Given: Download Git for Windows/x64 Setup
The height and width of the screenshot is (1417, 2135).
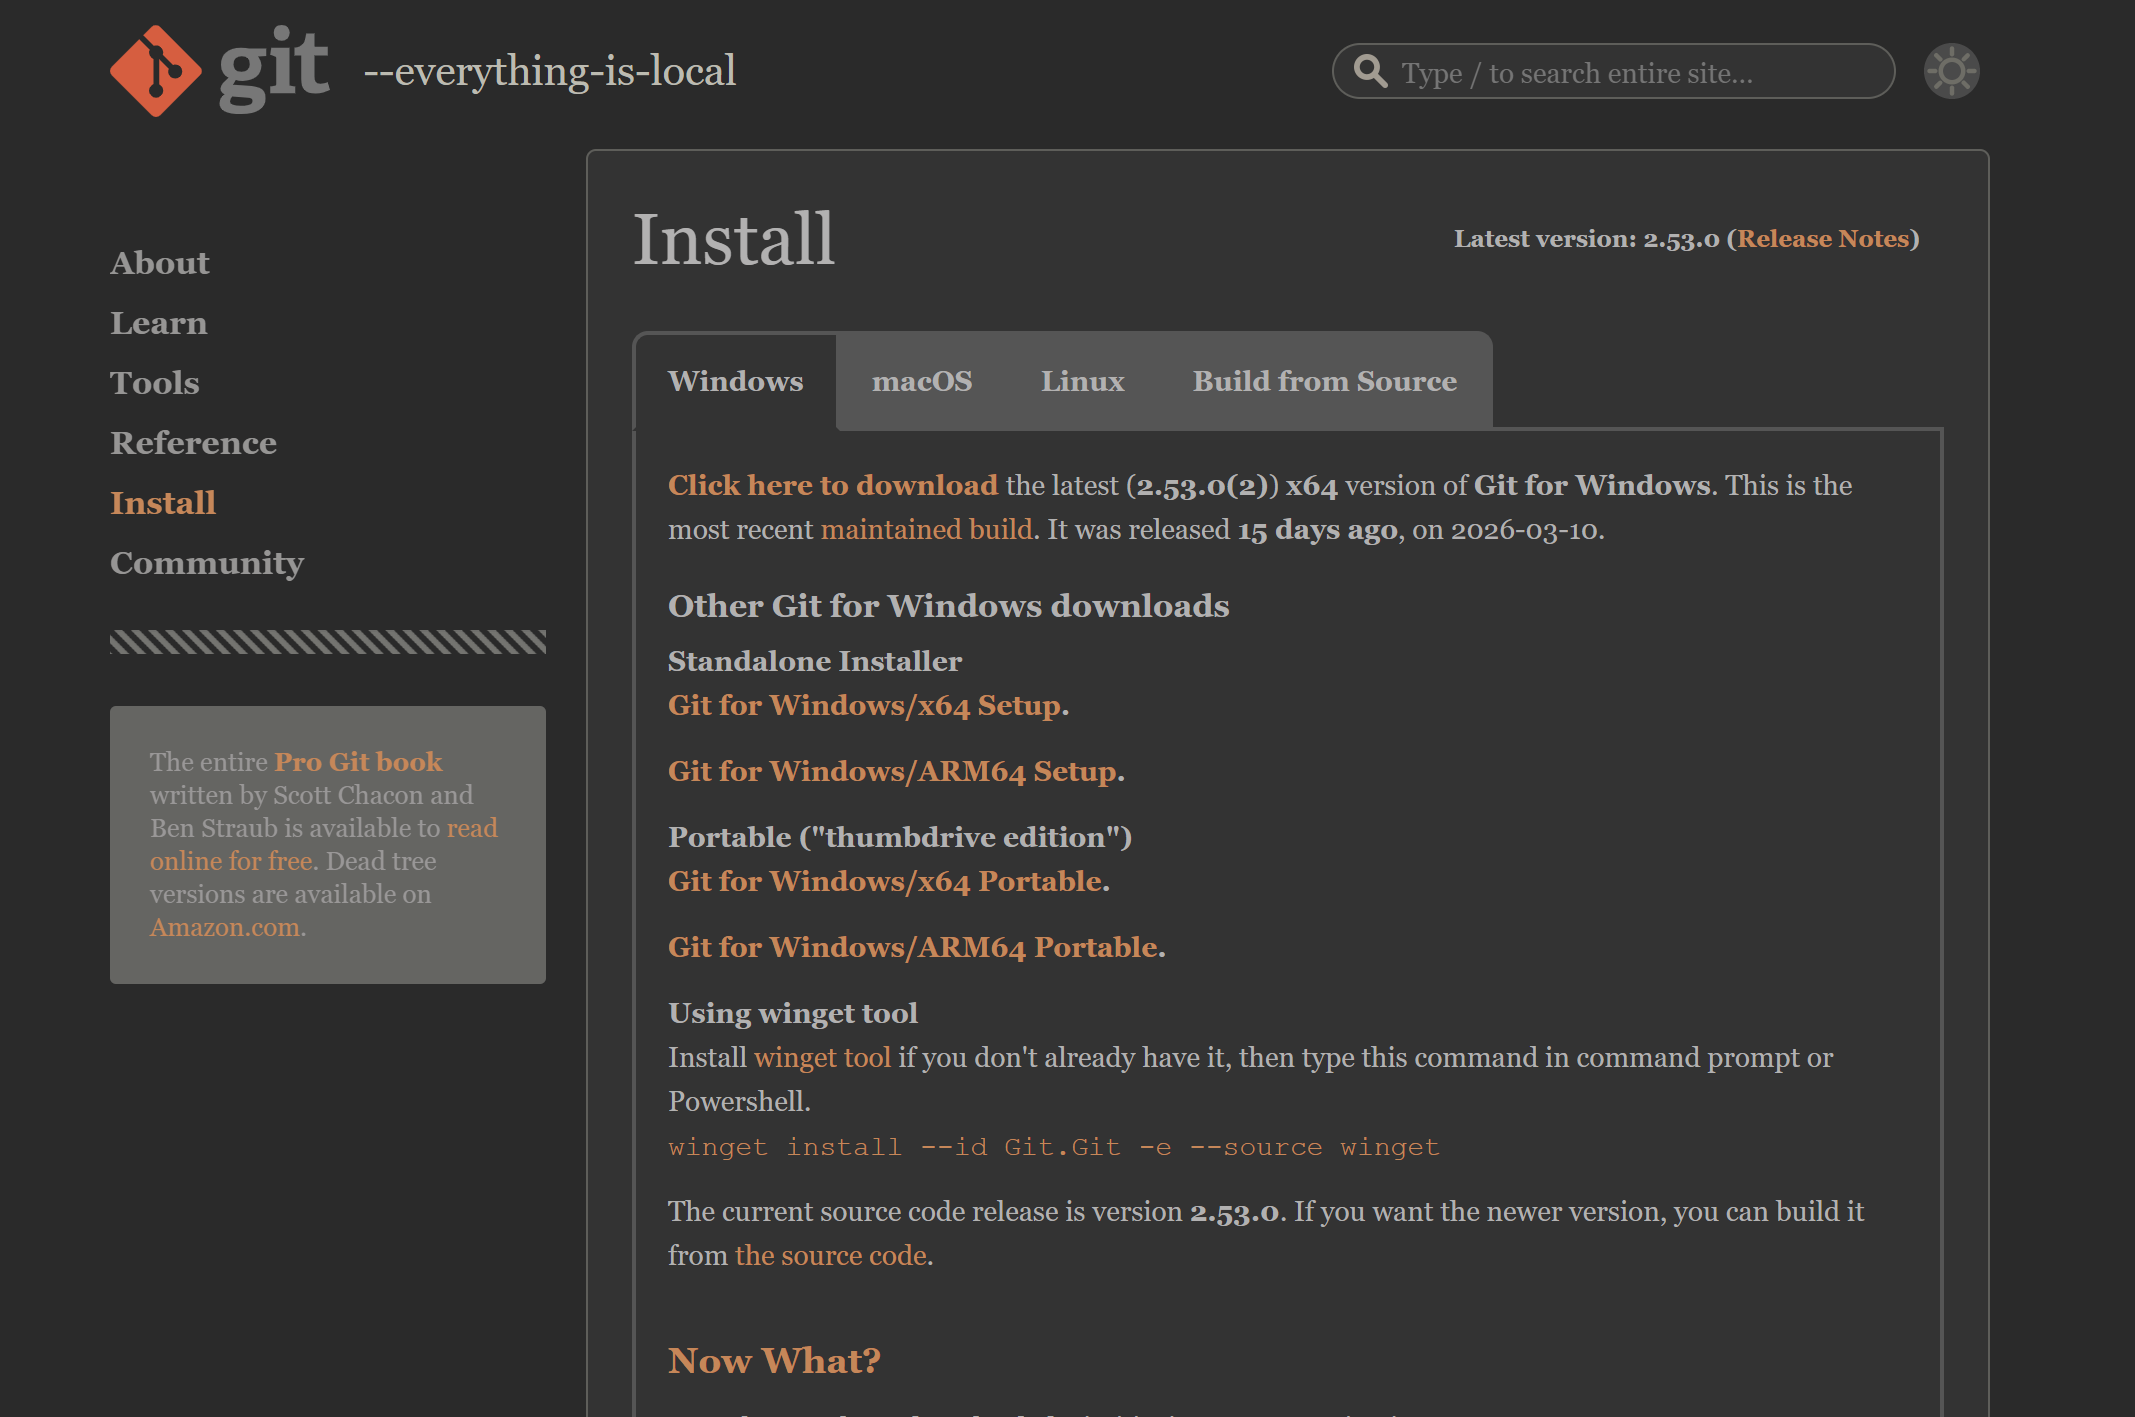Looking at the screenshot, I should pos(865,706).
